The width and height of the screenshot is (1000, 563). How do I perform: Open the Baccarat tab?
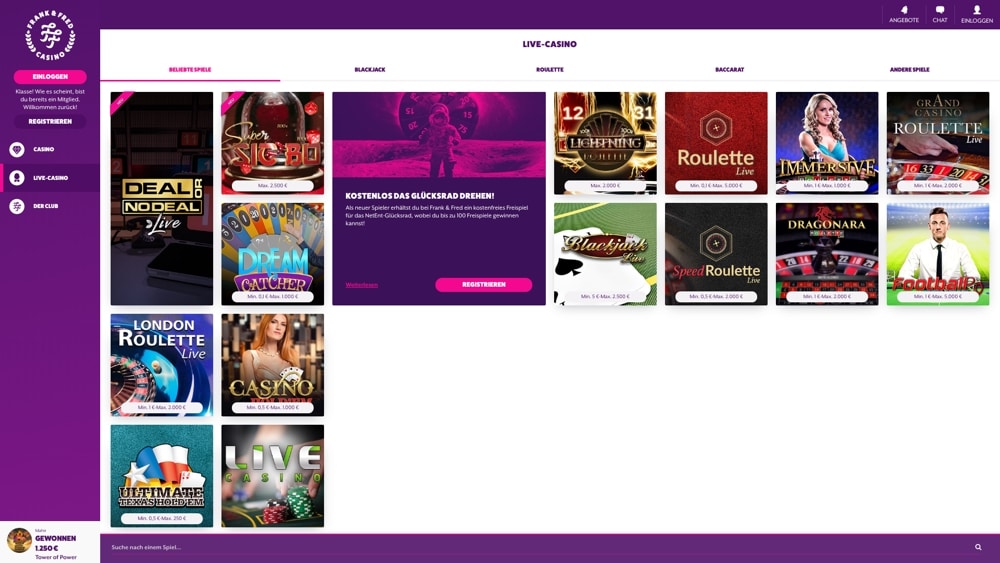click(730, 69)
